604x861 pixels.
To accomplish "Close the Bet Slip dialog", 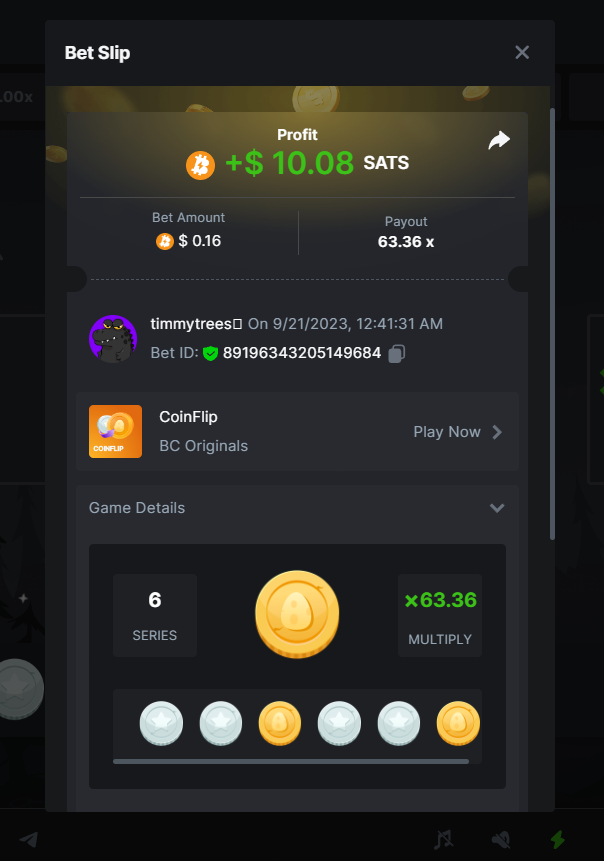I will click(x=522, y=52).
